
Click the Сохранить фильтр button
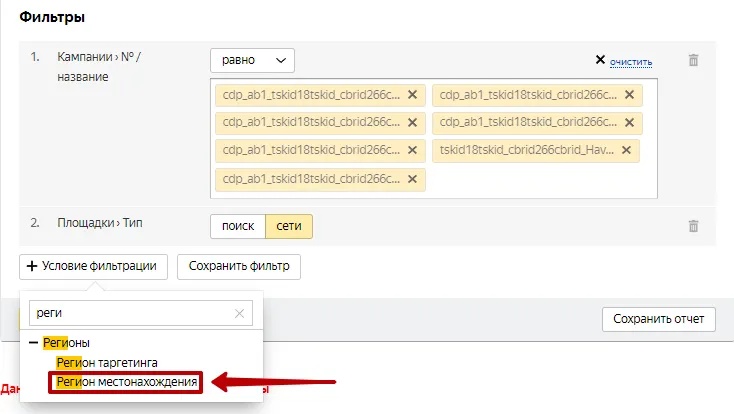click(x=239, y=266)
